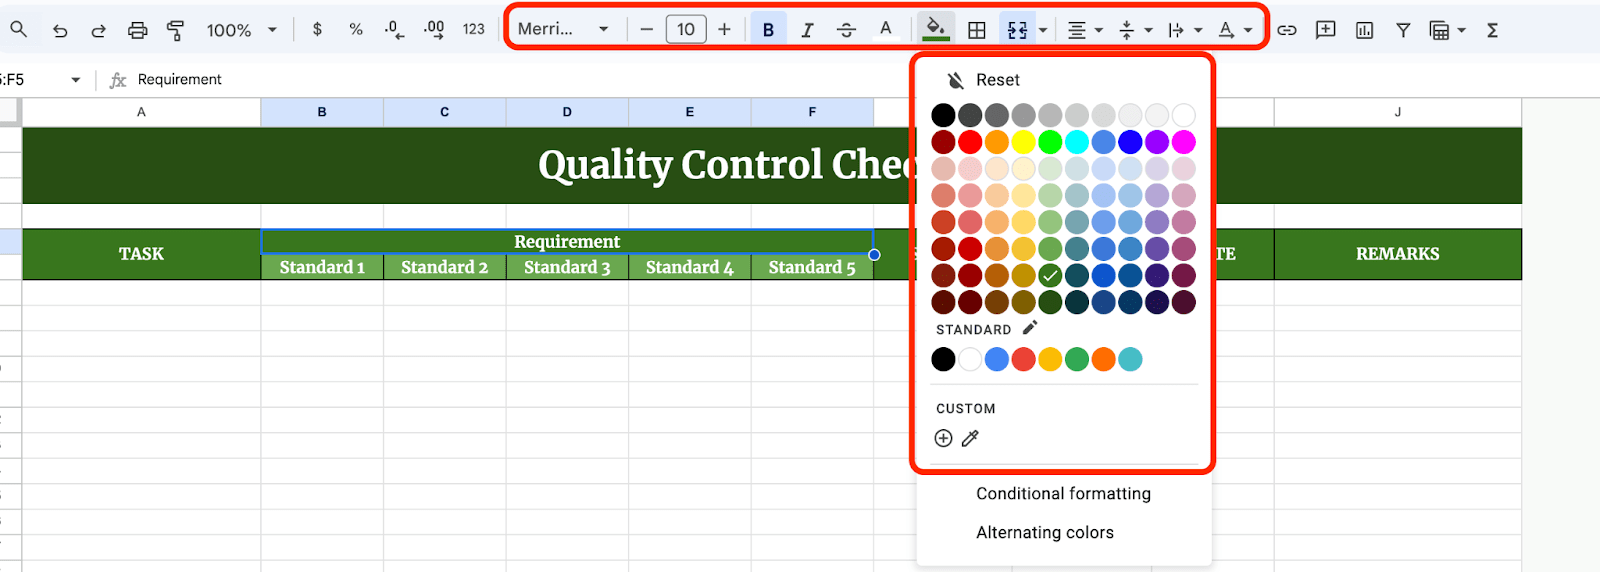Open text wrapping dropdown
Screen dimensions: 1600x572
(x=1185, y=30)
